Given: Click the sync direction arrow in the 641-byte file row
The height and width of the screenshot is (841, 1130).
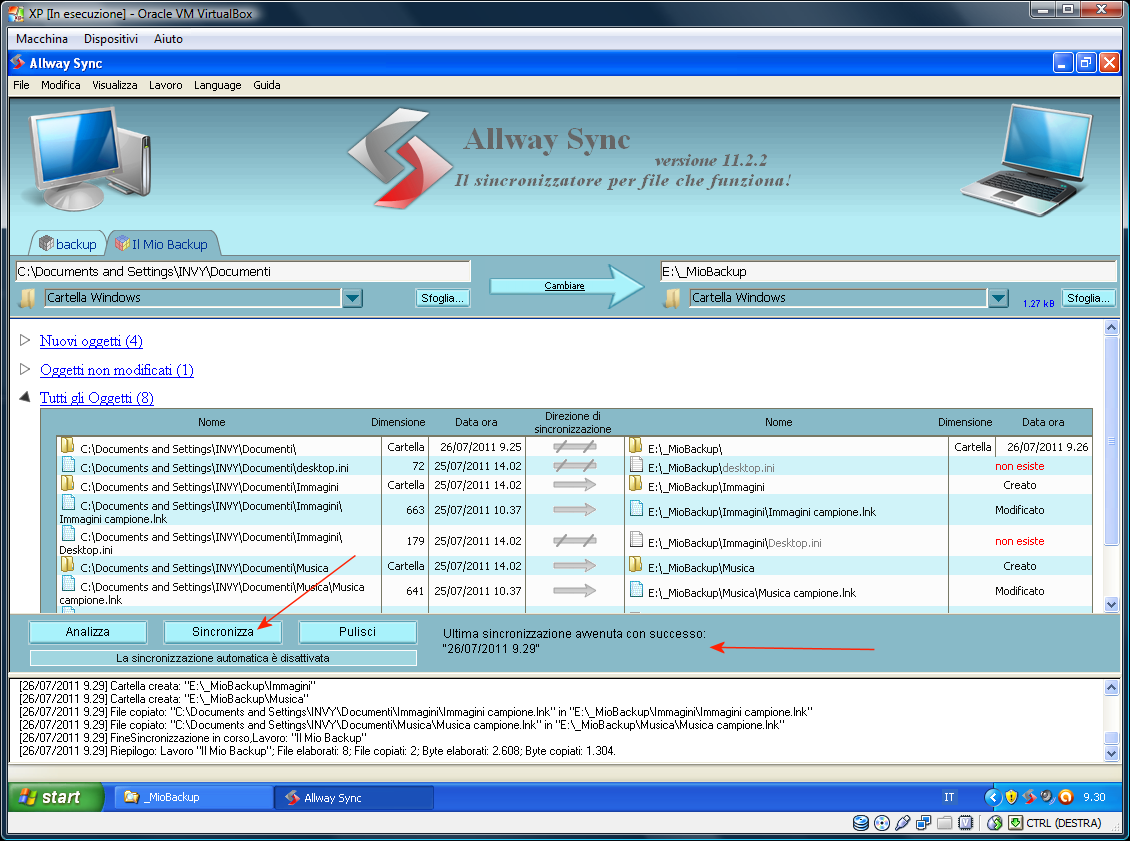Looking at the screenshot, I should tap(574, 591).
